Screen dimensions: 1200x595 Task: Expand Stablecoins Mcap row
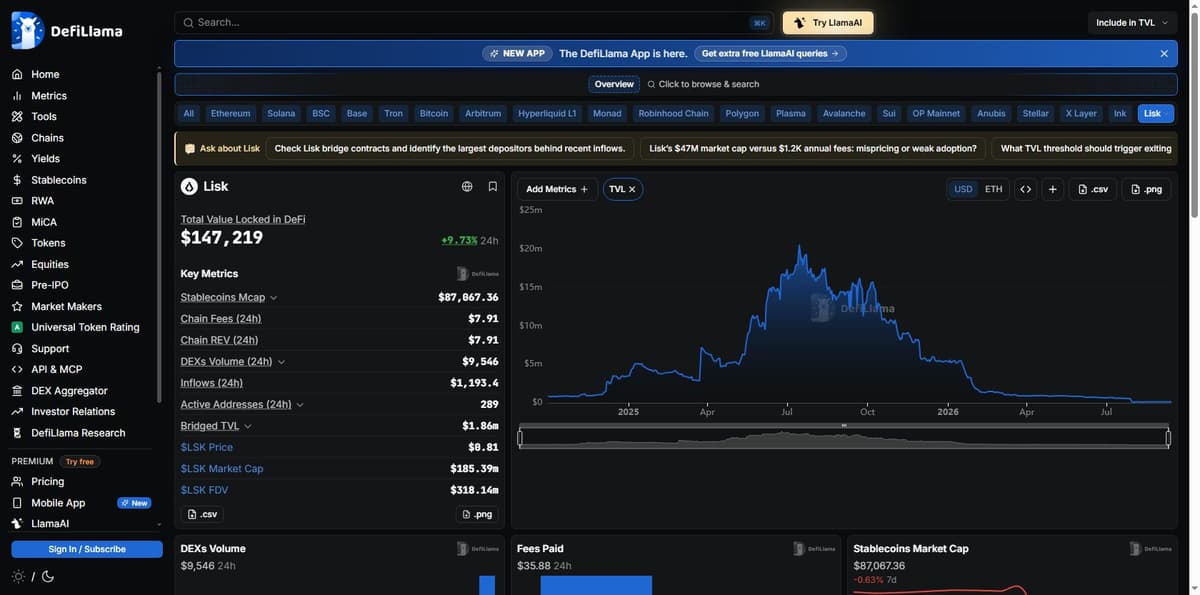(274, 298)
